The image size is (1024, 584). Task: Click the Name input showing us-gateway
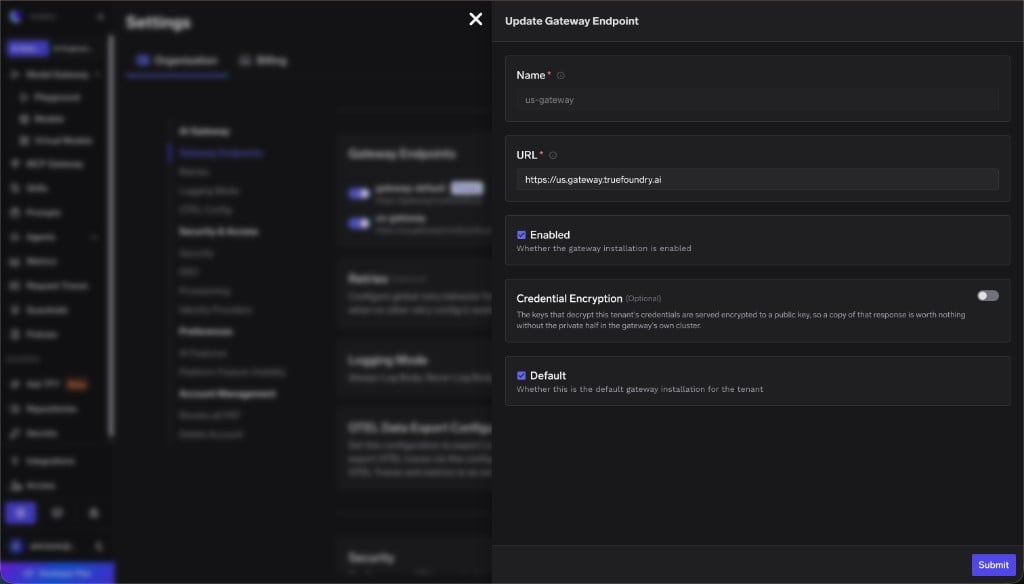click(757, 100)
